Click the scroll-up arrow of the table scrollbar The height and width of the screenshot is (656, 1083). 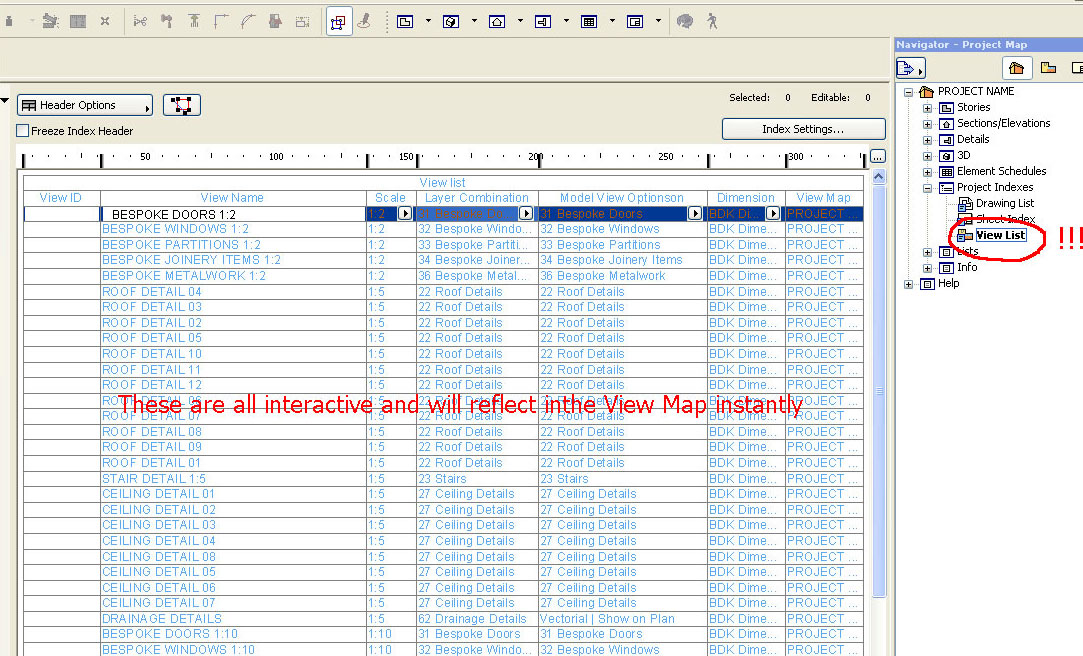click(x=879, y=176)
